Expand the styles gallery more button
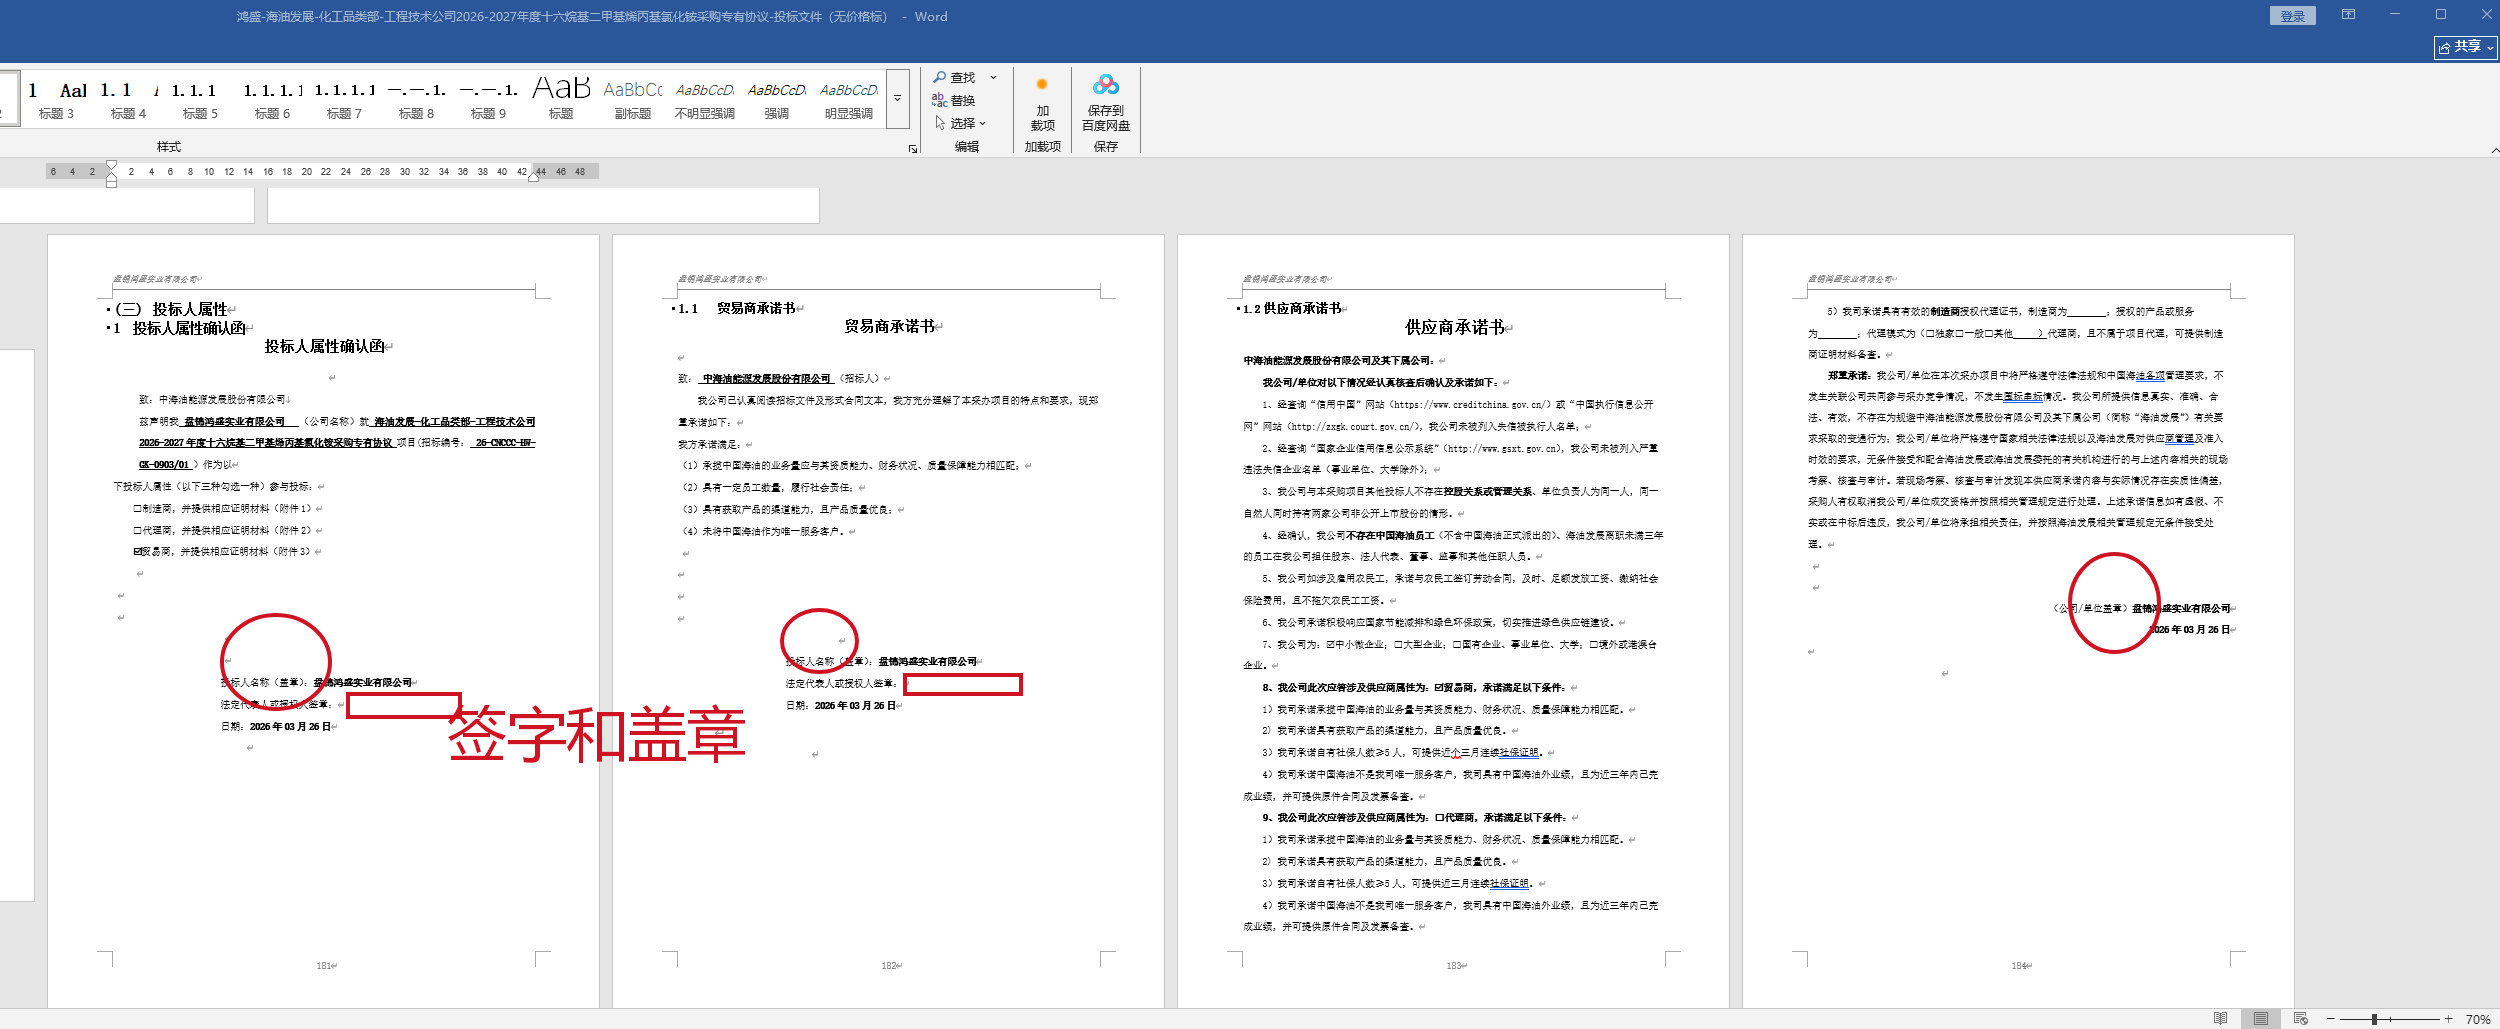This screenshot has width=2500, height=1029. (x=898, y=99)
